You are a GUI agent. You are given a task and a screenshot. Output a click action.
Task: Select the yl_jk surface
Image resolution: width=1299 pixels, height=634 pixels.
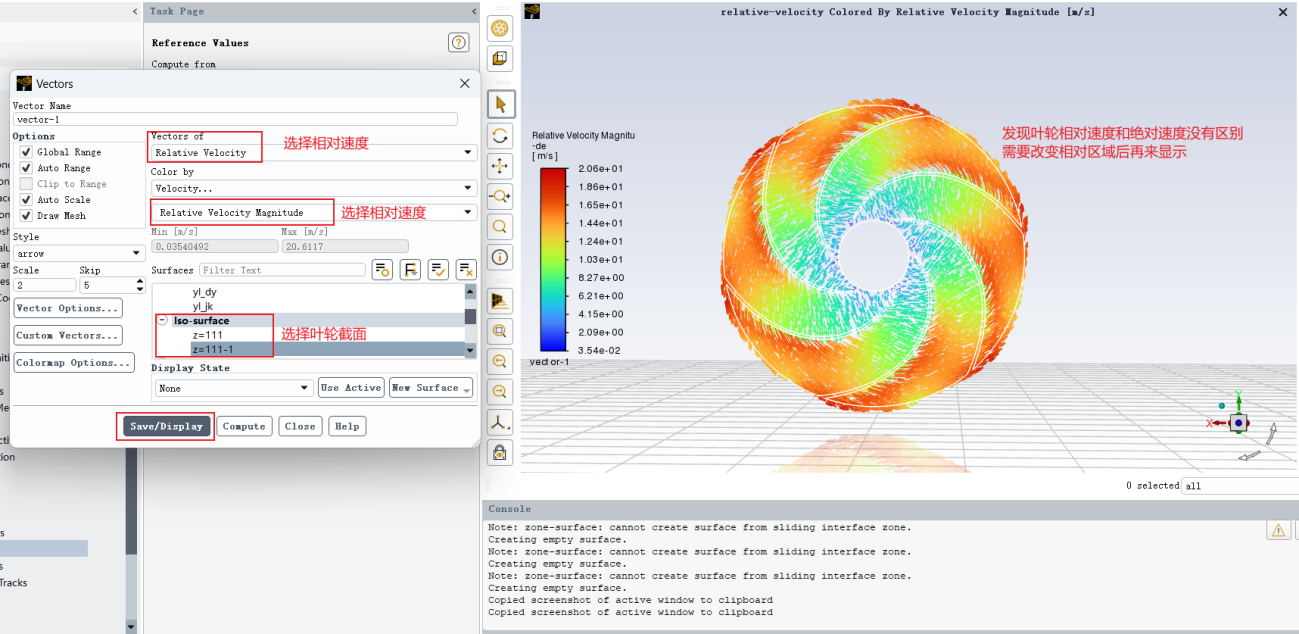203,306
